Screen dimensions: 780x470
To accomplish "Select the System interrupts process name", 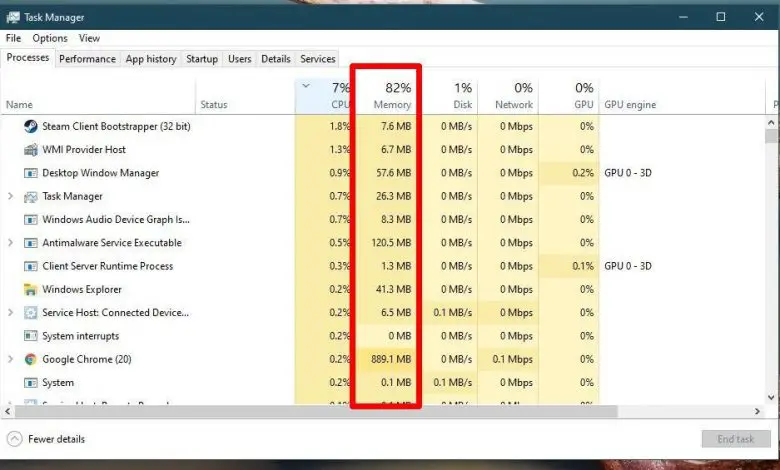I will pyautogui.click(x=81, y=336).
